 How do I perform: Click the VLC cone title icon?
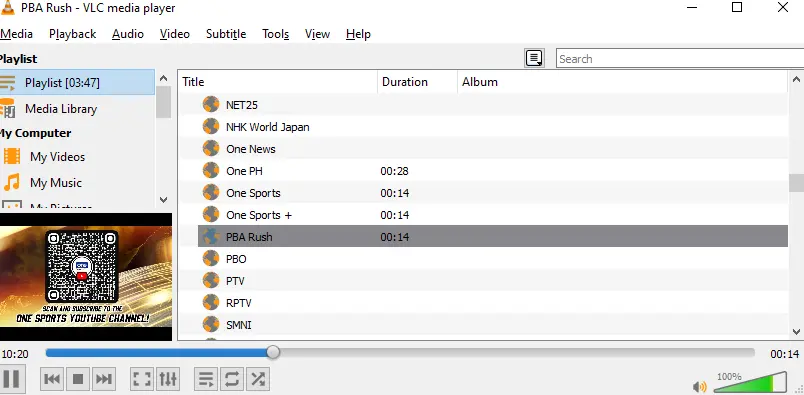tap(8, 8)
